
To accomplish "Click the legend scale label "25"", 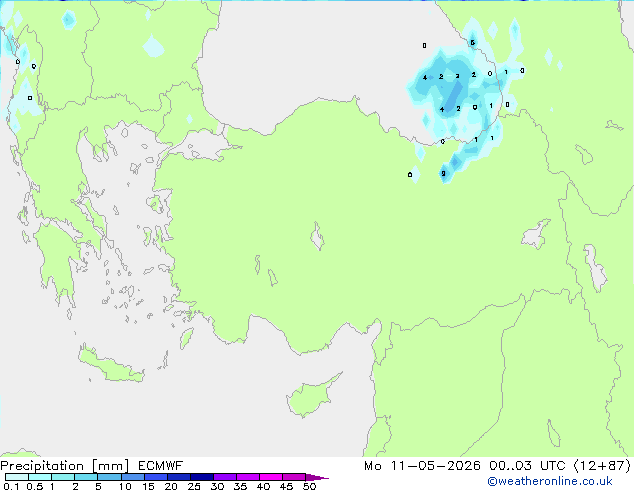I will click(194, 486).
